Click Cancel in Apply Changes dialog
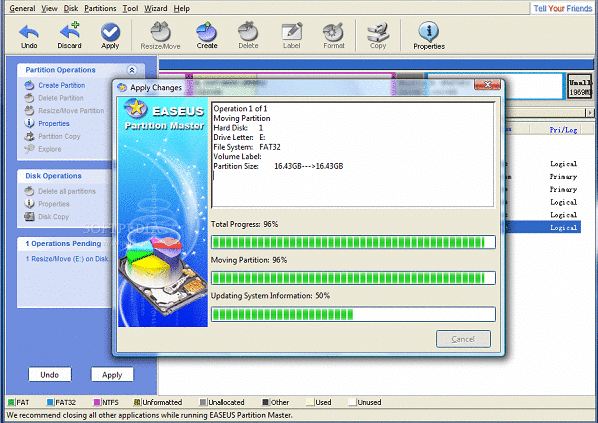Viewport: 598px width, 423px height. [463, 339]
